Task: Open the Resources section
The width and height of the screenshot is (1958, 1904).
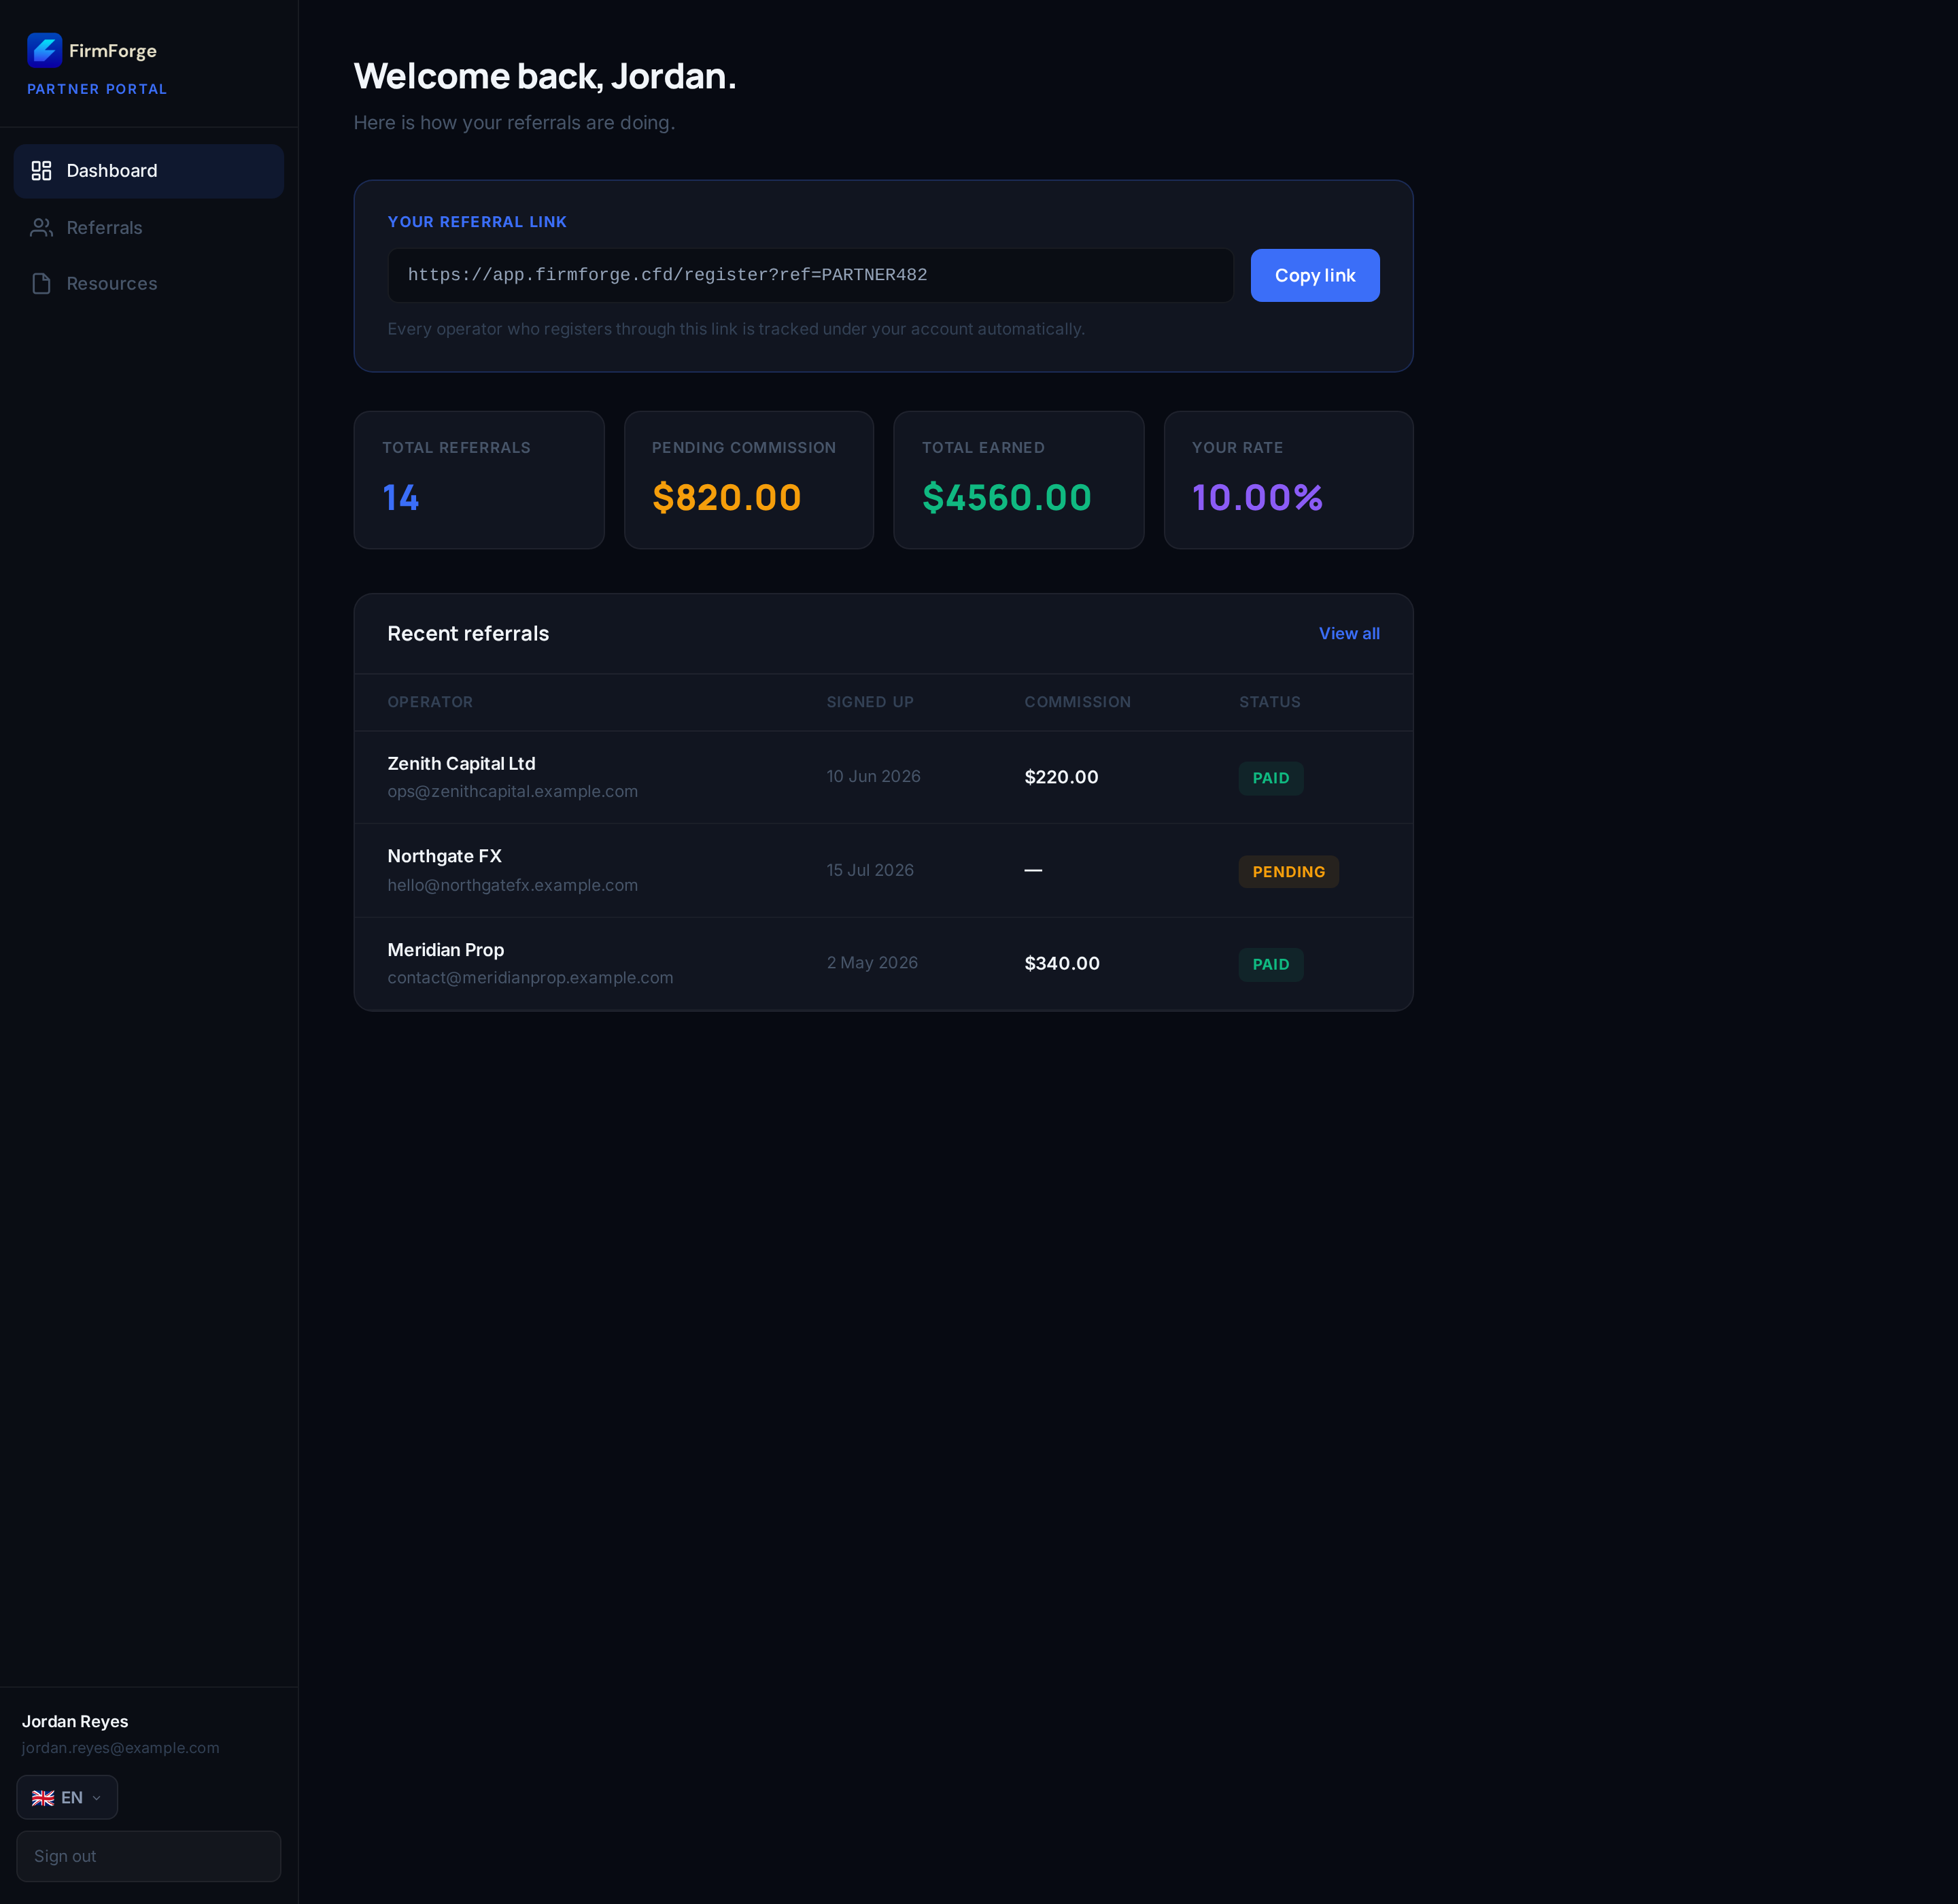Action: click(x=149, y=284)
